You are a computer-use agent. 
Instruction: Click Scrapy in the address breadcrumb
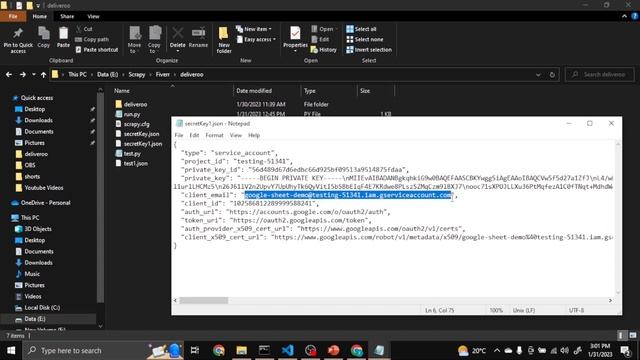pos(137,75)
